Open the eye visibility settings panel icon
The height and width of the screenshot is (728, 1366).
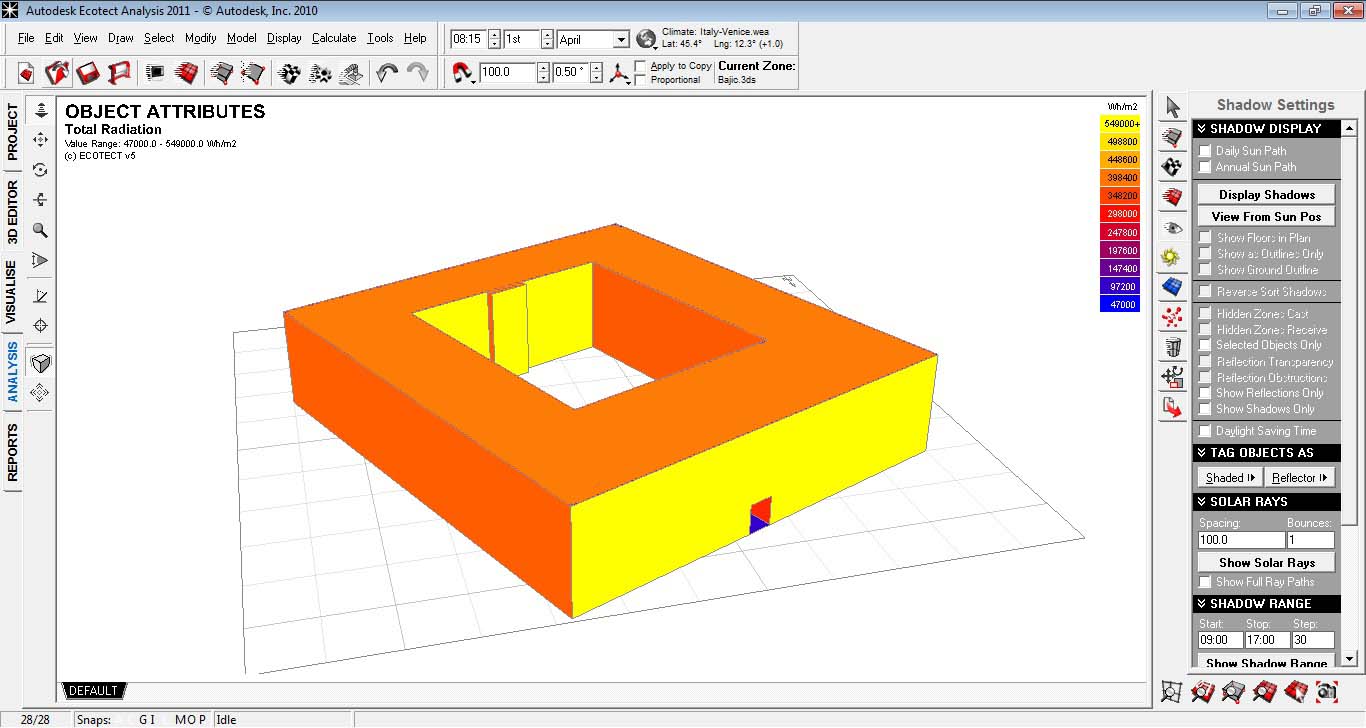(x=1172, y=227)
